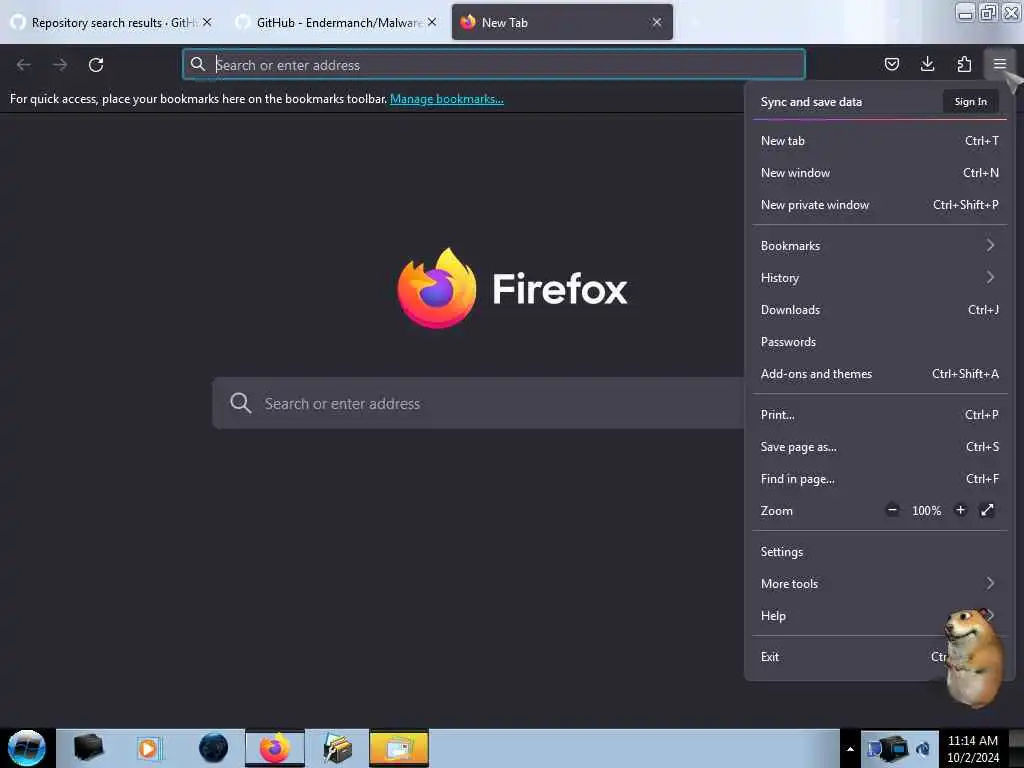This screenshot has width=1024, height=768.
Task: Open the Downloads arrow toolbar icon
Action: [927, 64]
